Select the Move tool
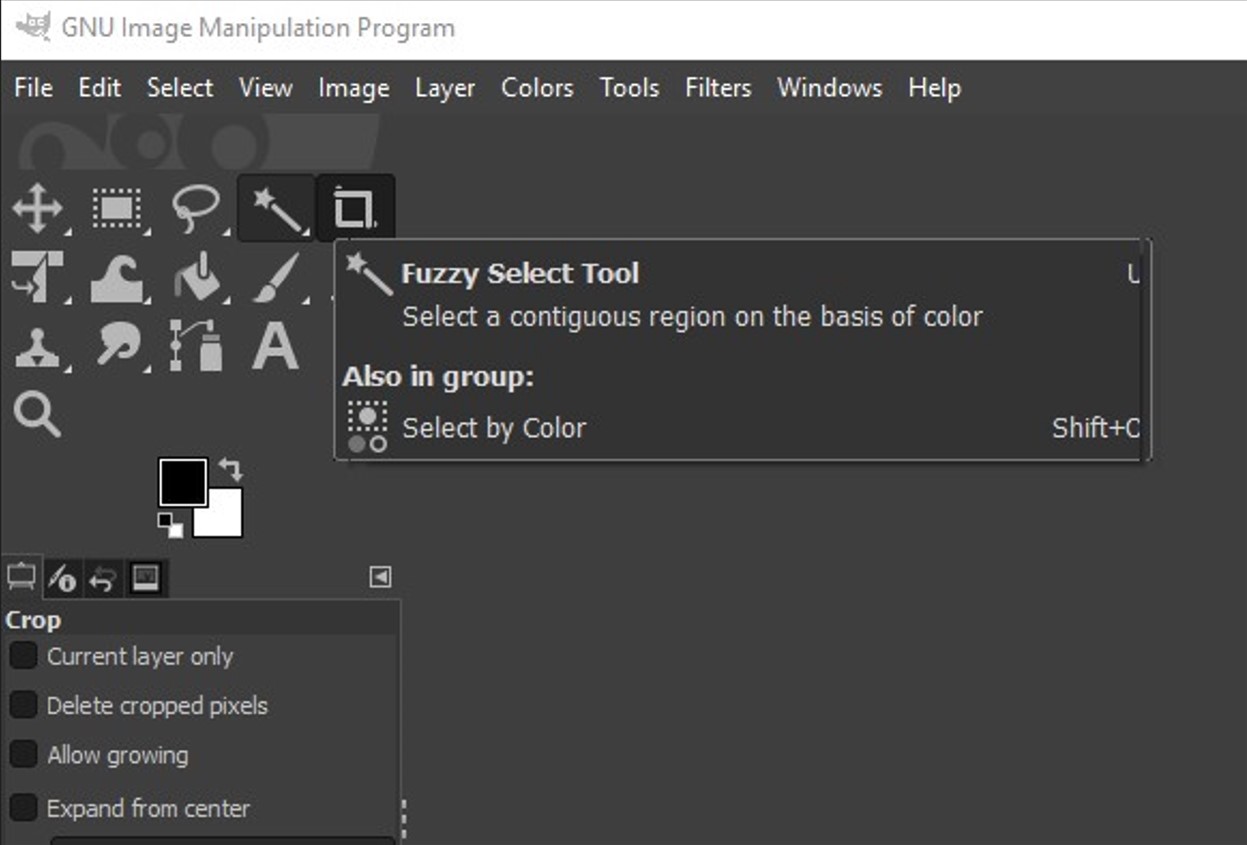The width and height of the screenshot is (1247, 845). (37, 209)
